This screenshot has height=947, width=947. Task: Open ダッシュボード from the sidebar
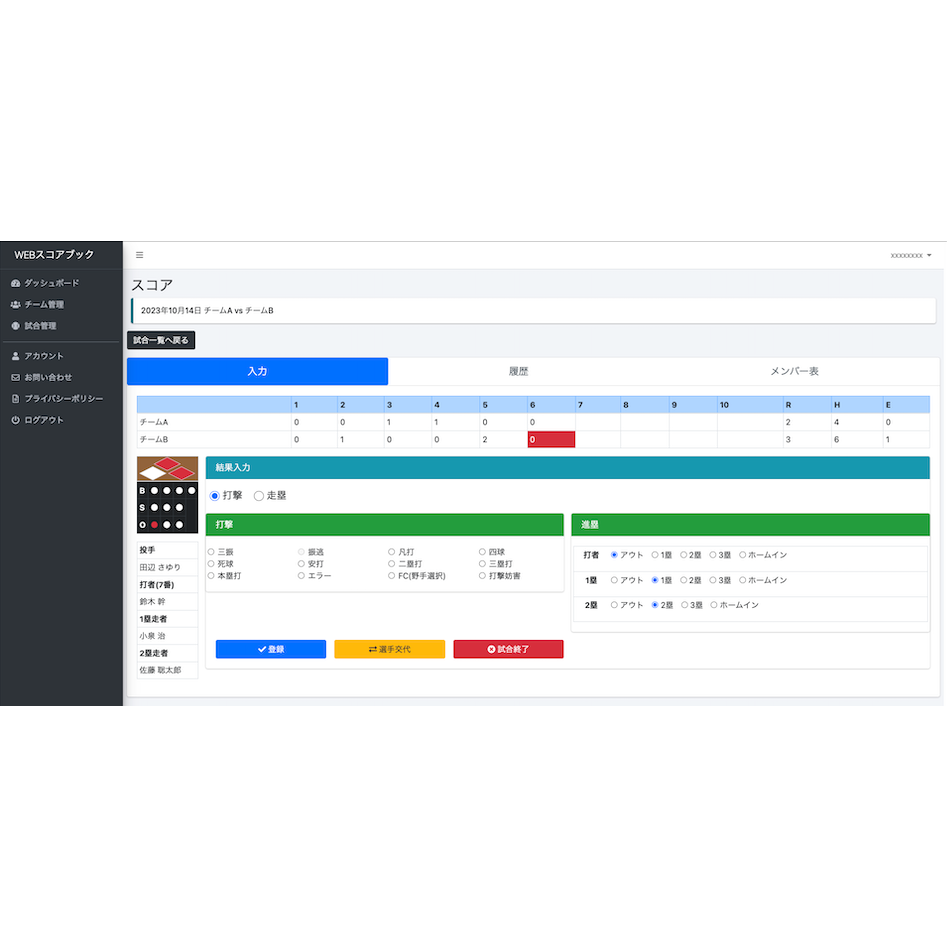pos(51,283)
